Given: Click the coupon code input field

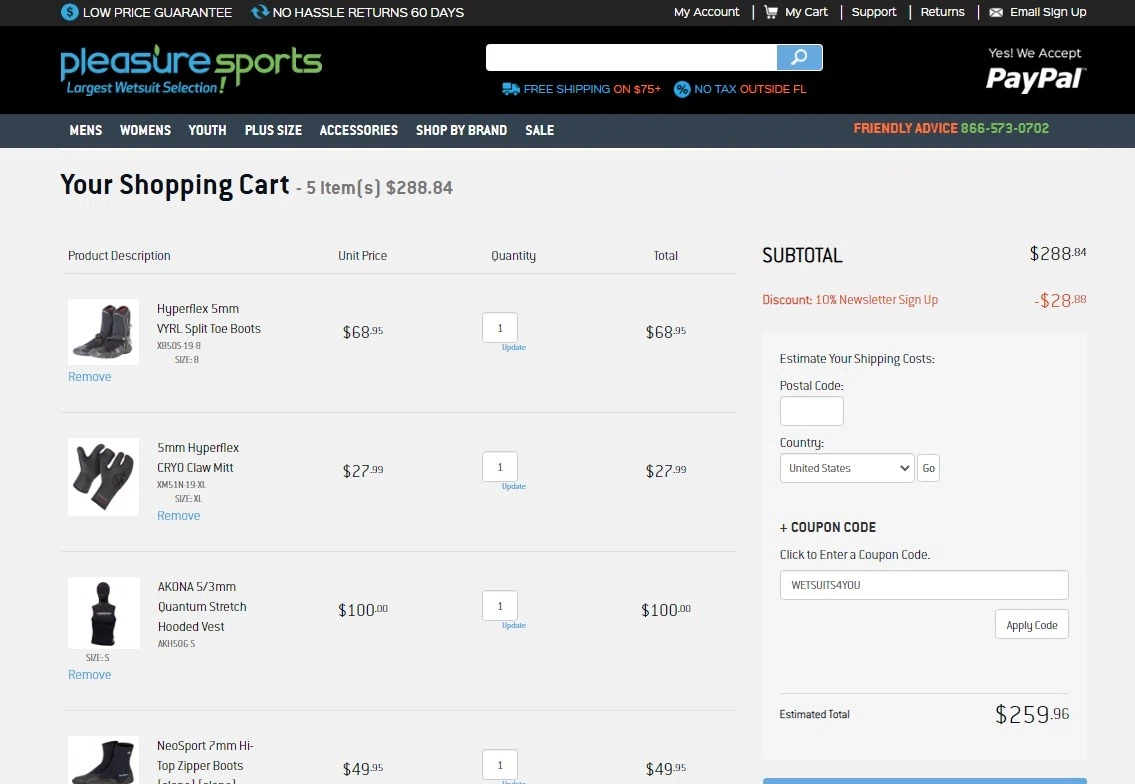Looking at the screenshot, I should pyautogui.click(x=924, y=585).
